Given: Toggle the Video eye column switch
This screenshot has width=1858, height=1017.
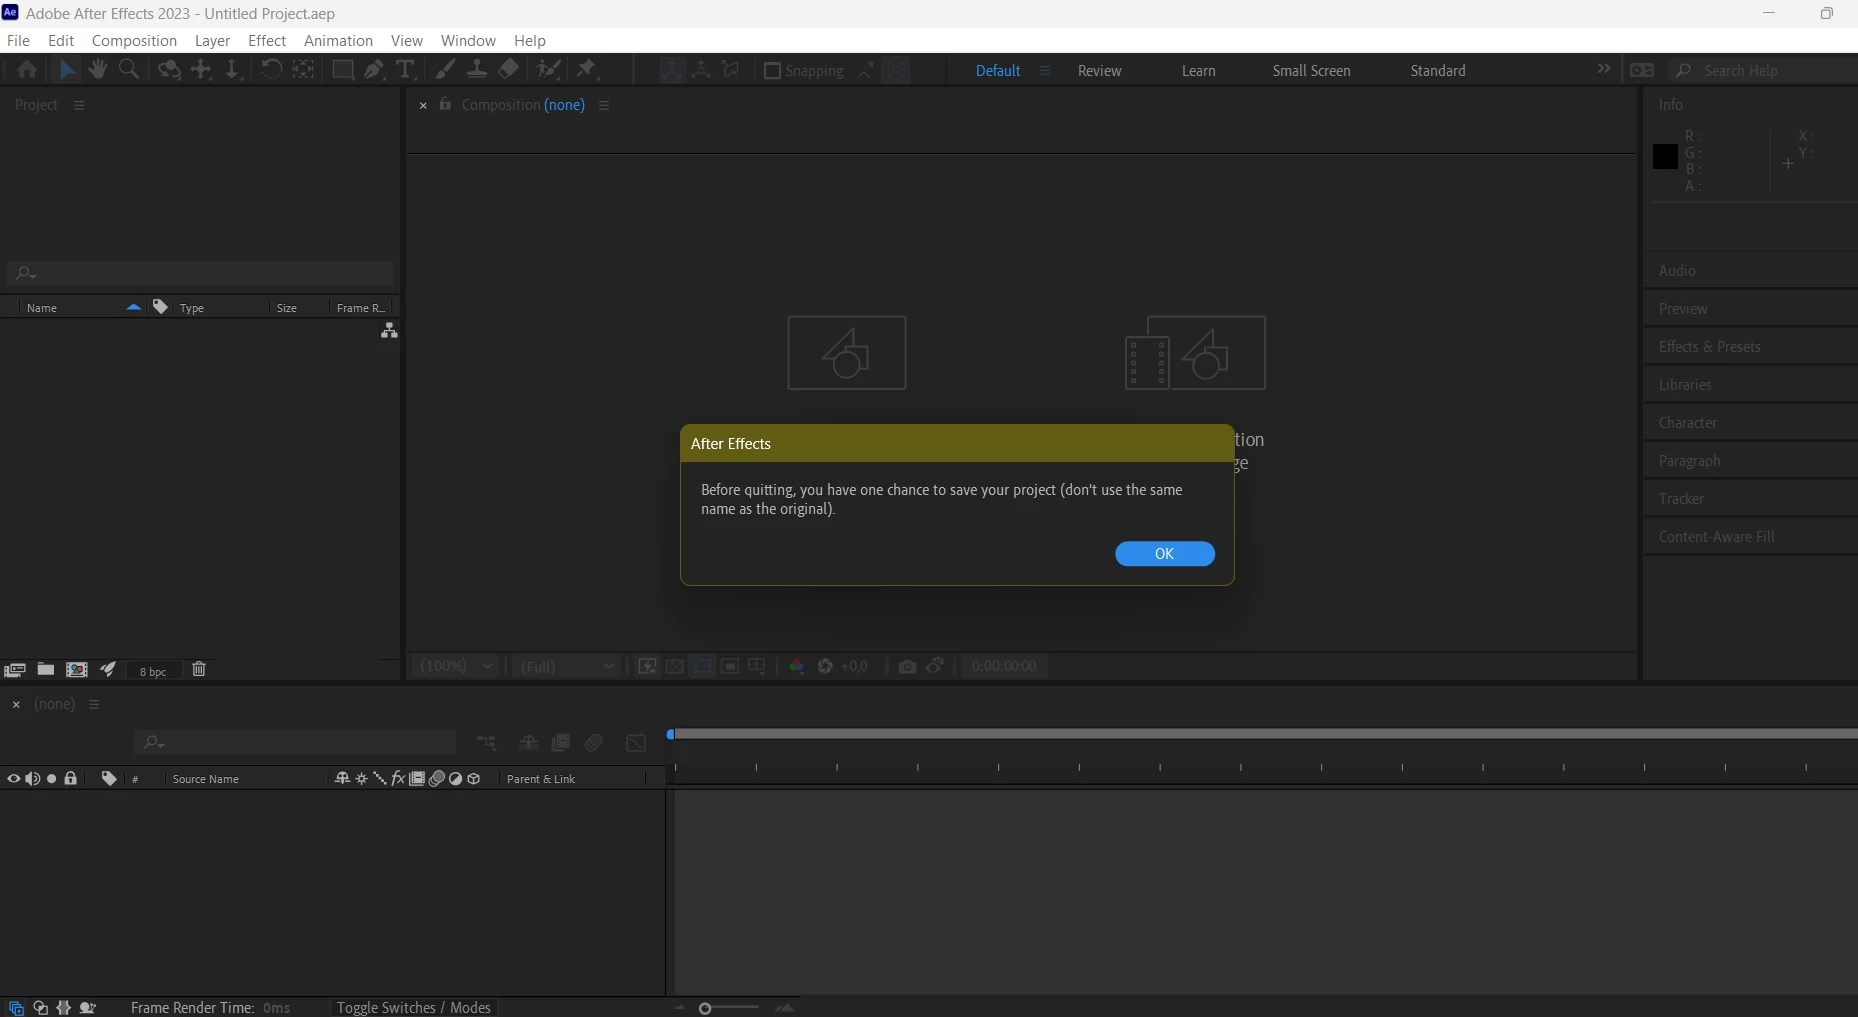Looking at the screenshot, I should tap(13, 778).
